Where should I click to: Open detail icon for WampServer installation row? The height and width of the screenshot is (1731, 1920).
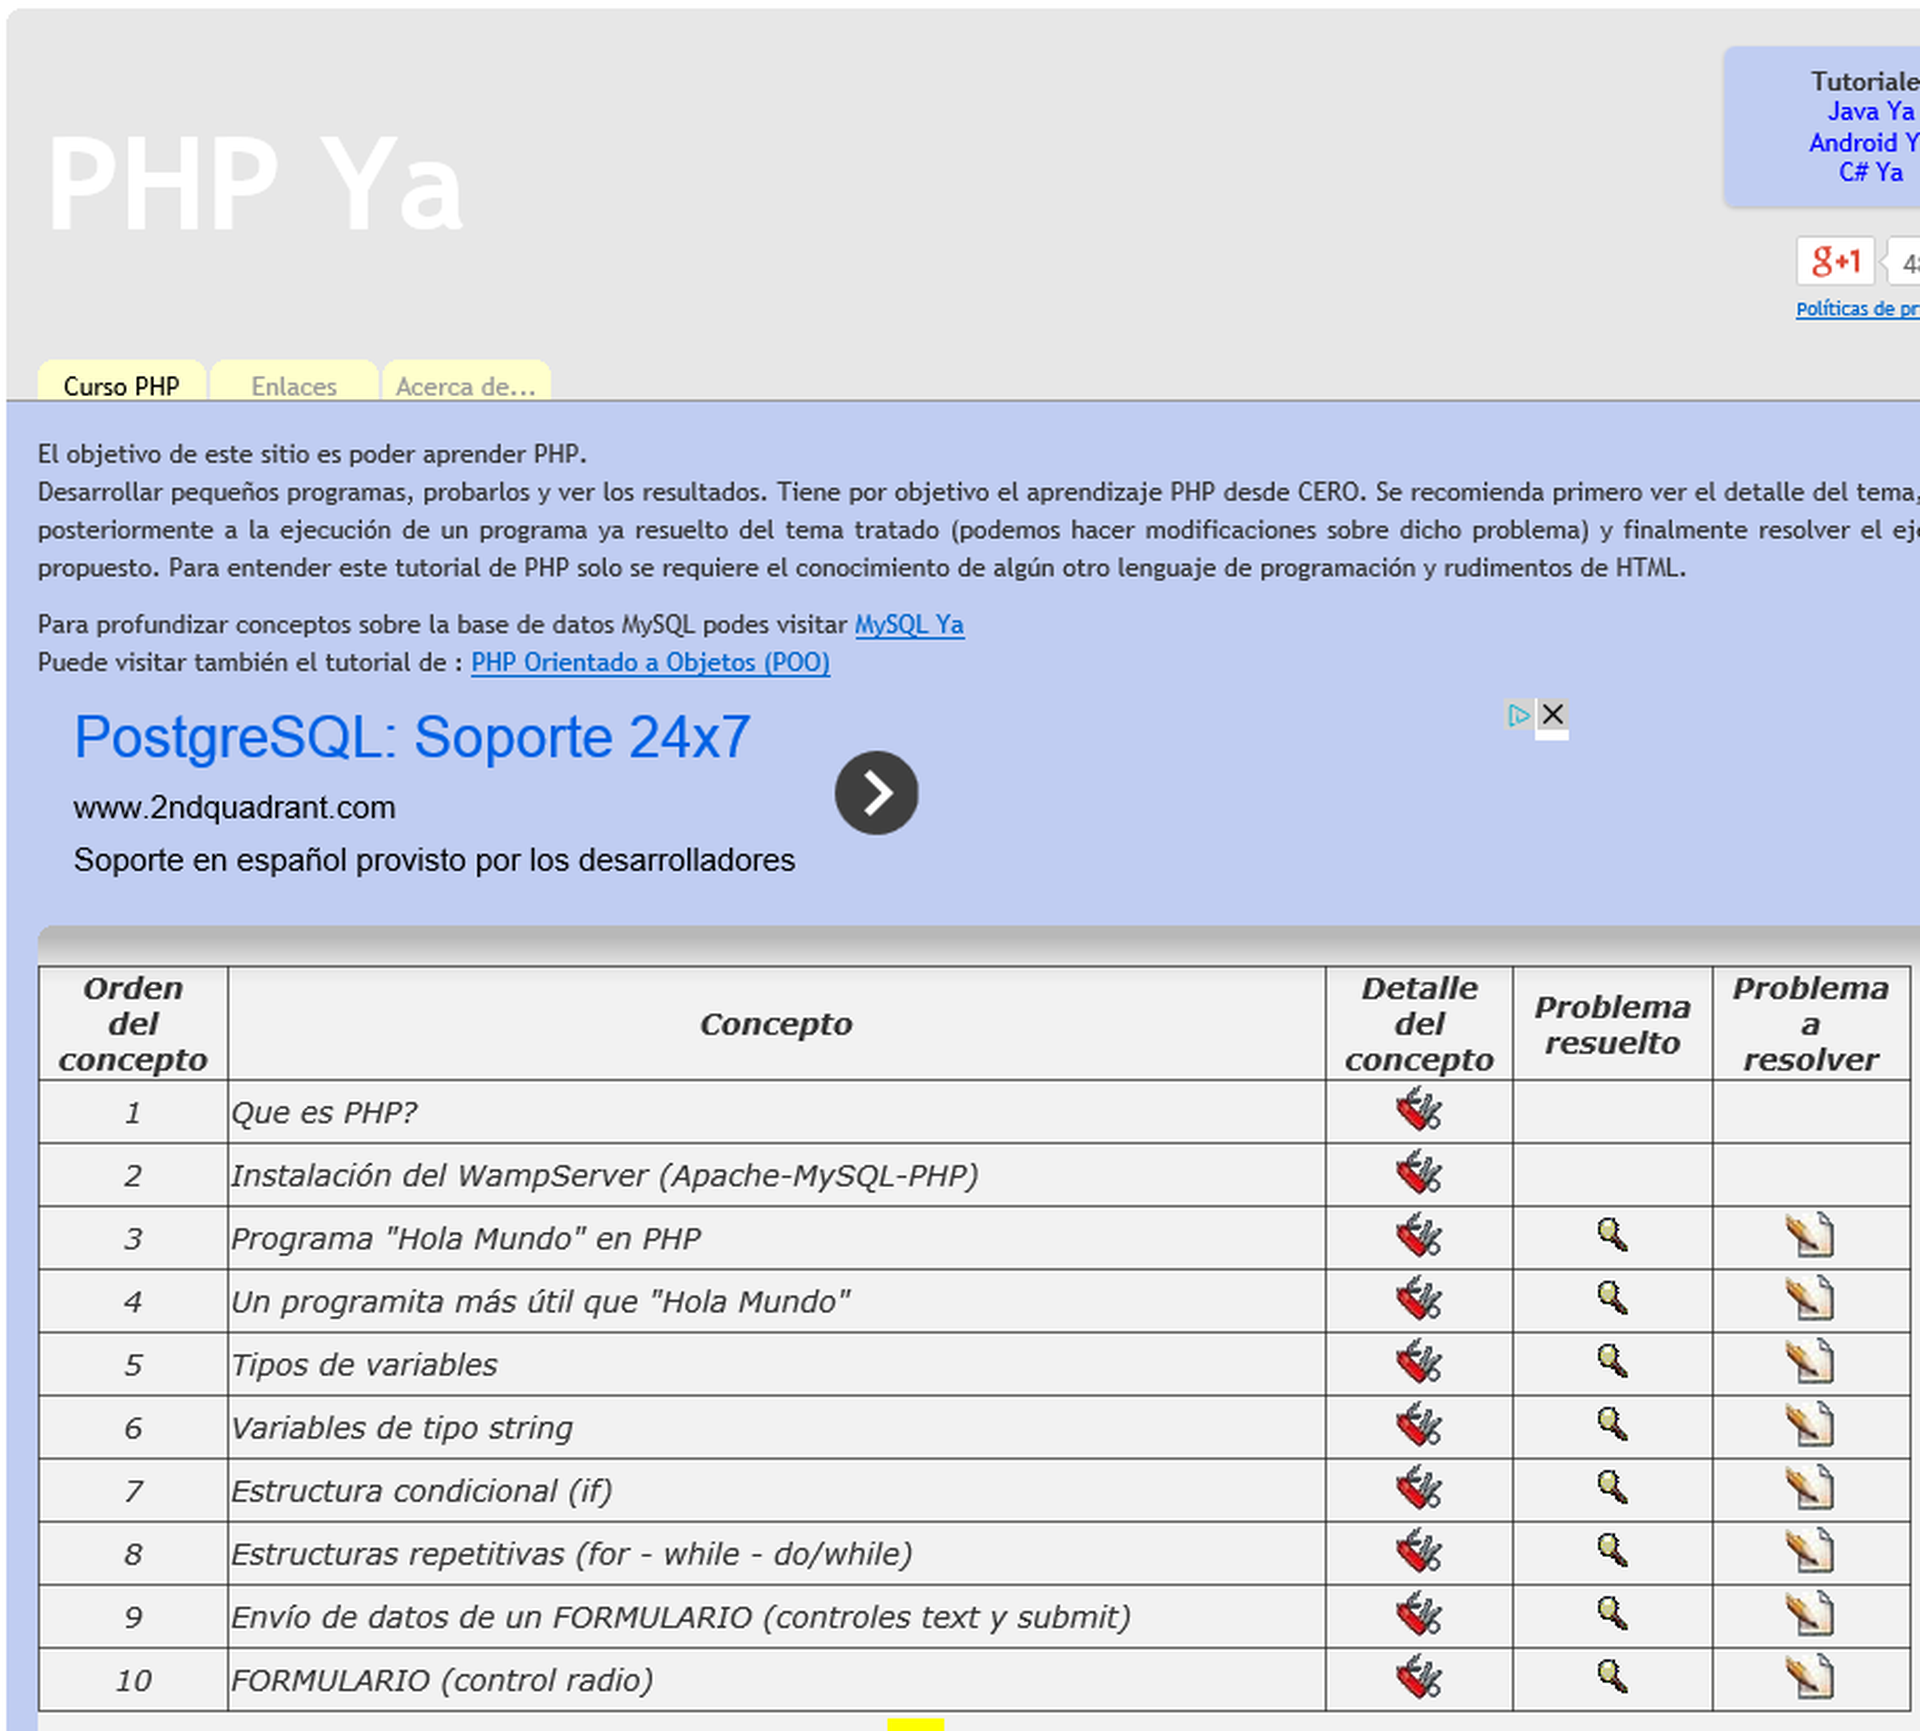(x=1418, y=1173)
